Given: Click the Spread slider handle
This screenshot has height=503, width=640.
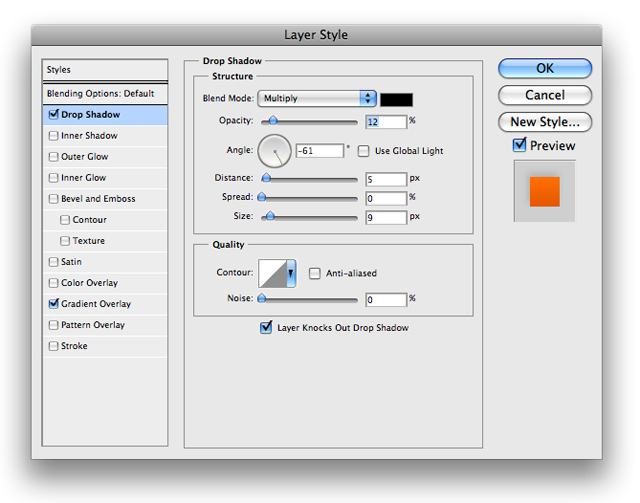Looking at the screenshot, I should click(x=262, y=197).
